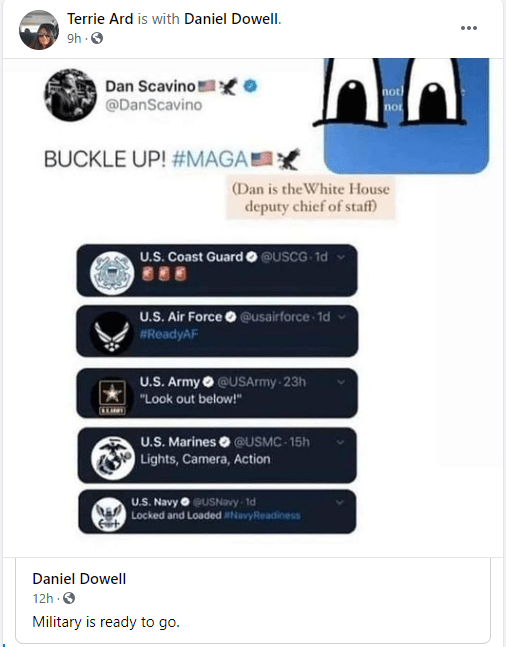This screenshot has height=647, width=506.
Task: Expand the chevron on the Air Force tweet
Action: [341, 317]
